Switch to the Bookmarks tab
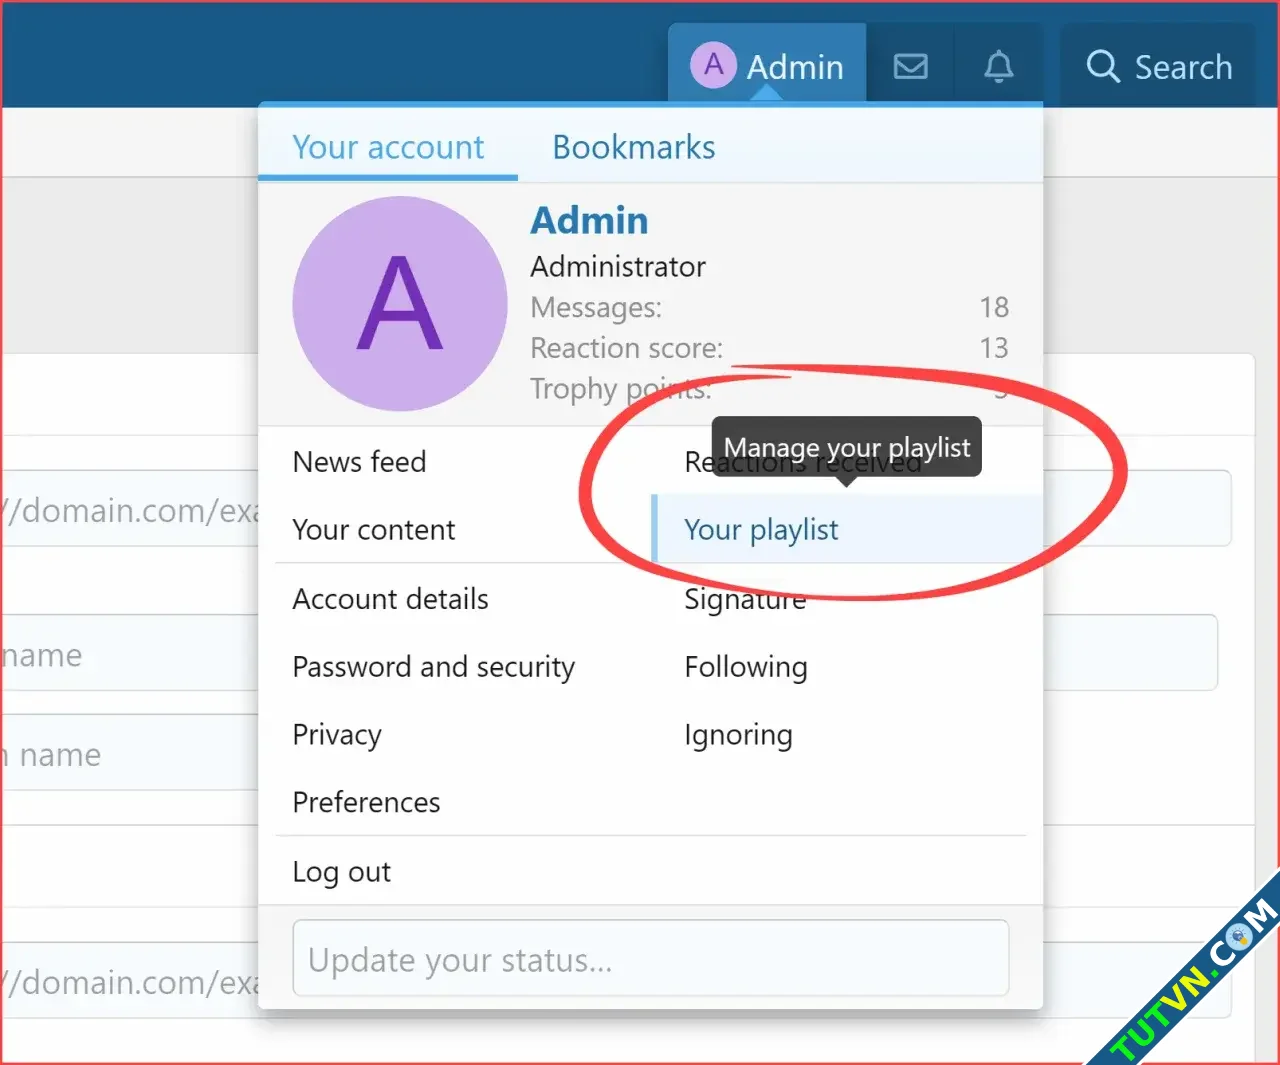Screen dimensions: 1280x1065 (634, 147)
